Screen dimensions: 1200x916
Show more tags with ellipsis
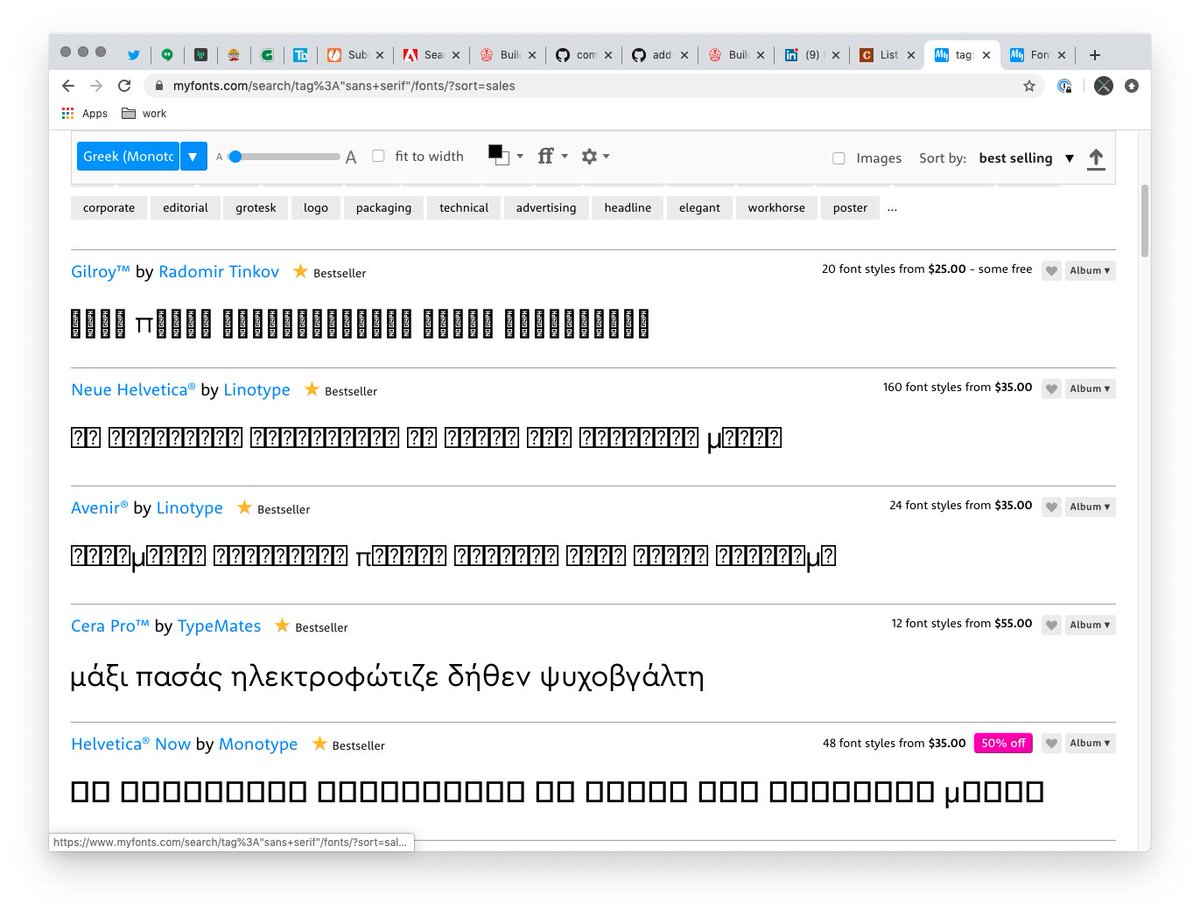coord(892,209)
